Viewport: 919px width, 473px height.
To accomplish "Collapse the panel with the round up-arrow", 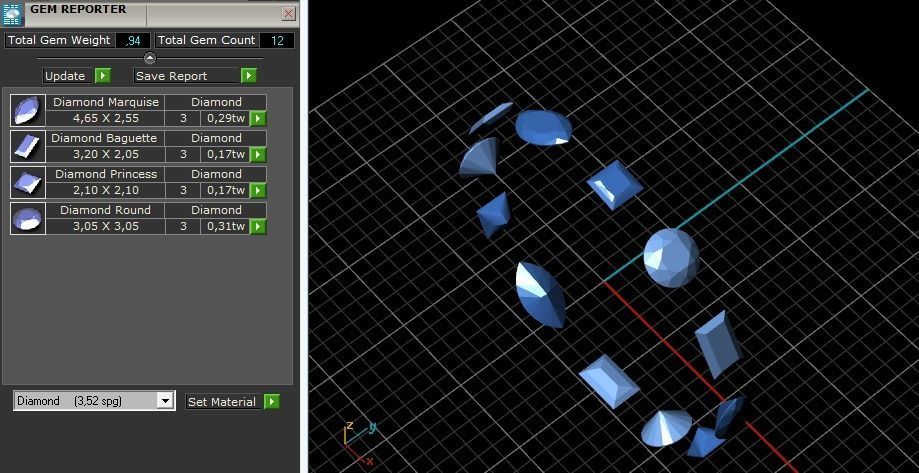I will [x=150, y=58].
